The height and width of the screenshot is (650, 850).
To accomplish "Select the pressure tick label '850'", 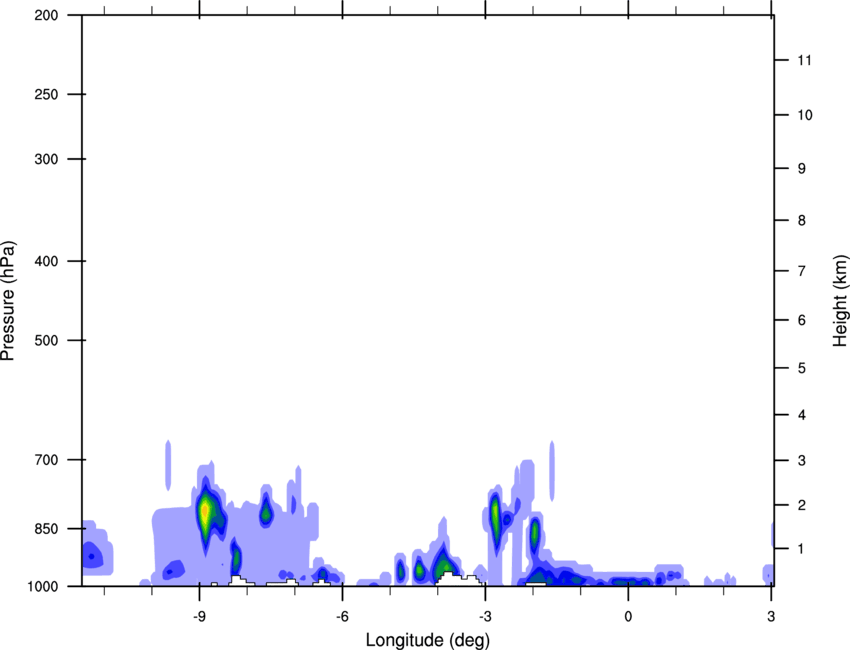I will pyautogui.click(x=46, y=529).
